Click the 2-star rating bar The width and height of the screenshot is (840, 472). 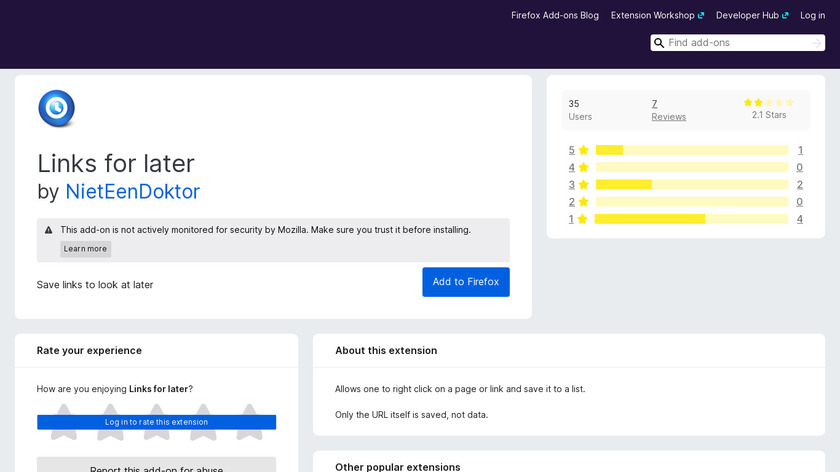click(692, 201)
